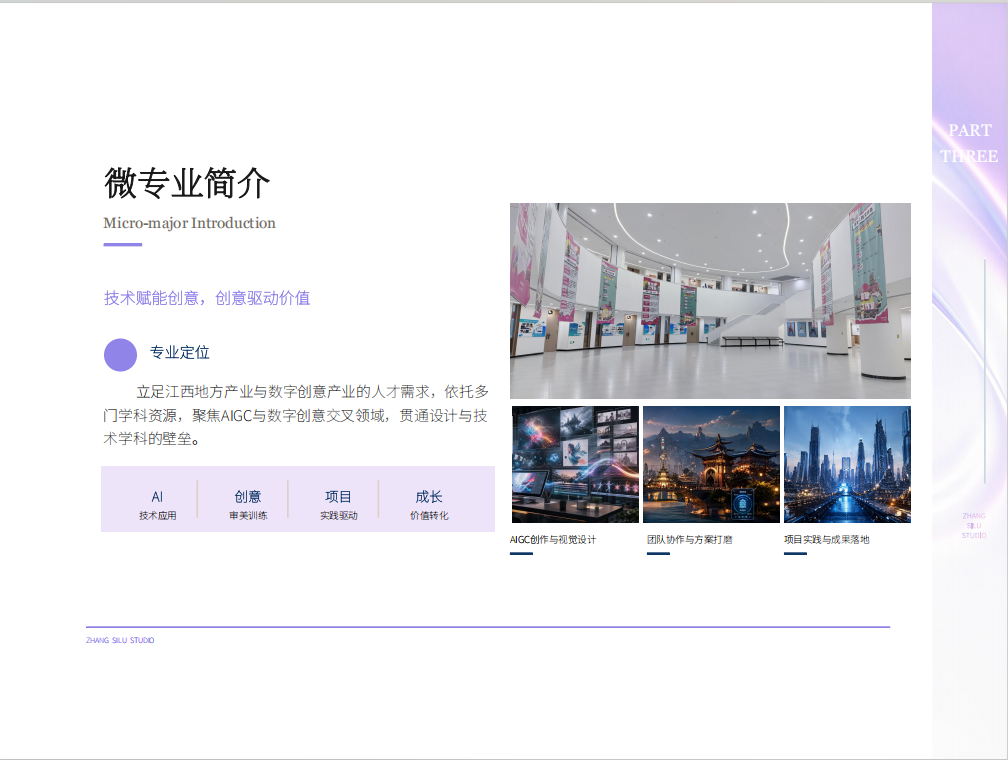
Task: Select the paragraph starting with 立足江西地方产业
Action: 296,415
